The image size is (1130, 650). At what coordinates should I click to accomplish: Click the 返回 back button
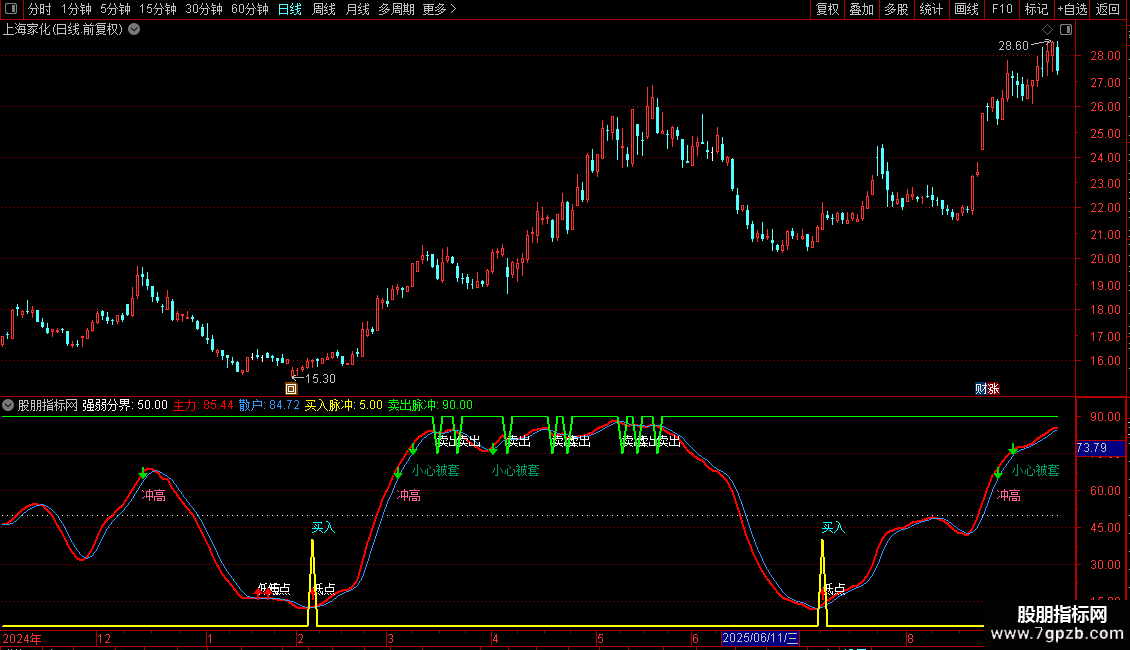tap(1108, 9)
